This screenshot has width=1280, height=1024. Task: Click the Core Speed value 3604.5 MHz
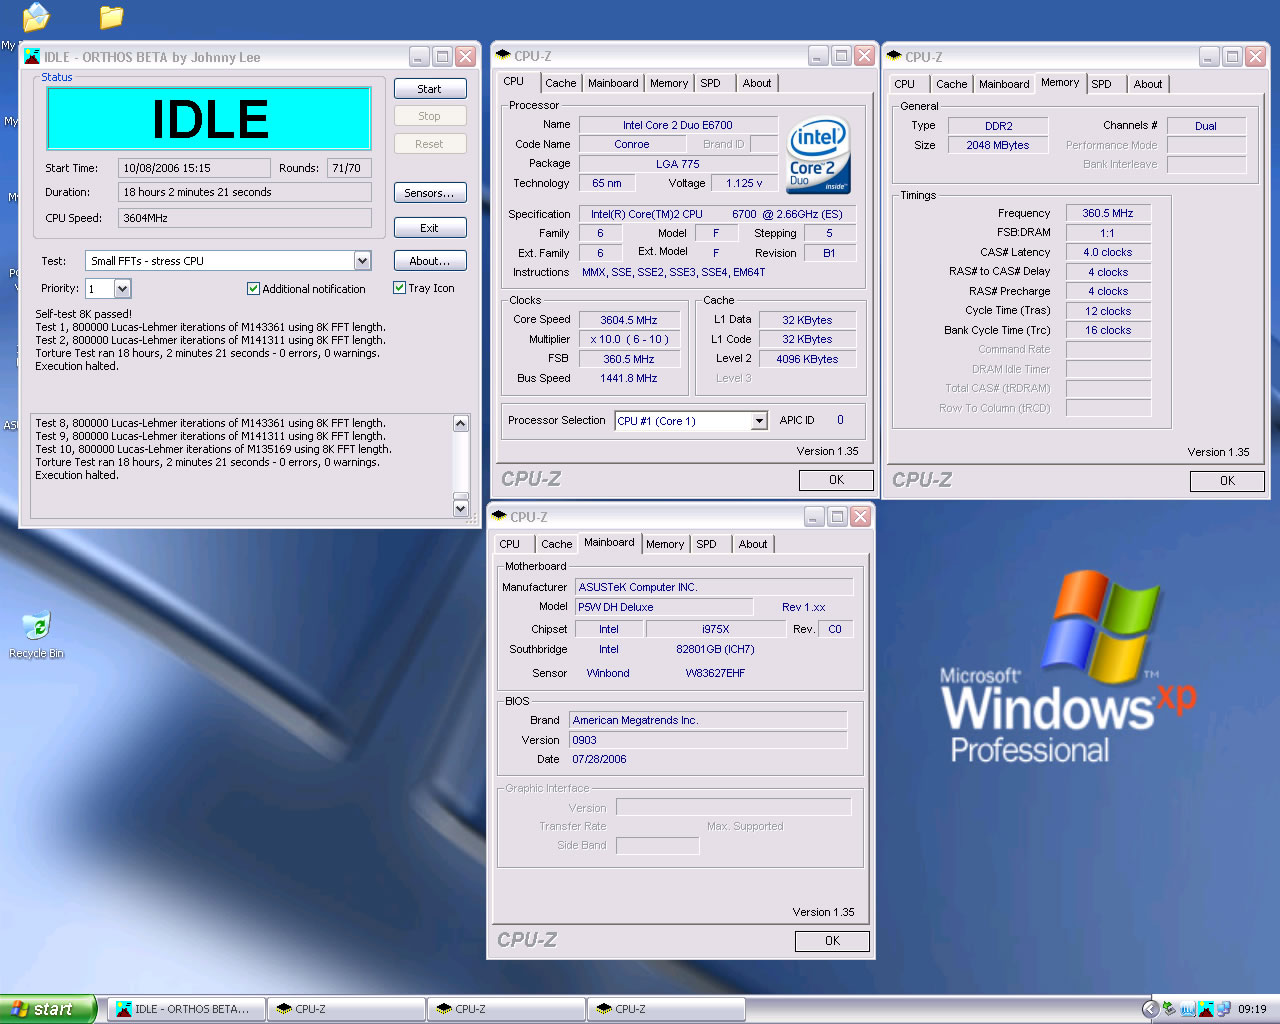pyautogui.click(x=629, y=320)
